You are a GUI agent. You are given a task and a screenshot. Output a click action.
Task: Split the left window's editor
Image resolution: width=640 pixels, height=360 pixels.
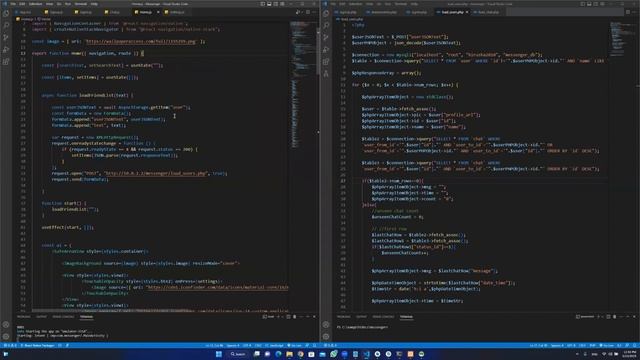308,12
